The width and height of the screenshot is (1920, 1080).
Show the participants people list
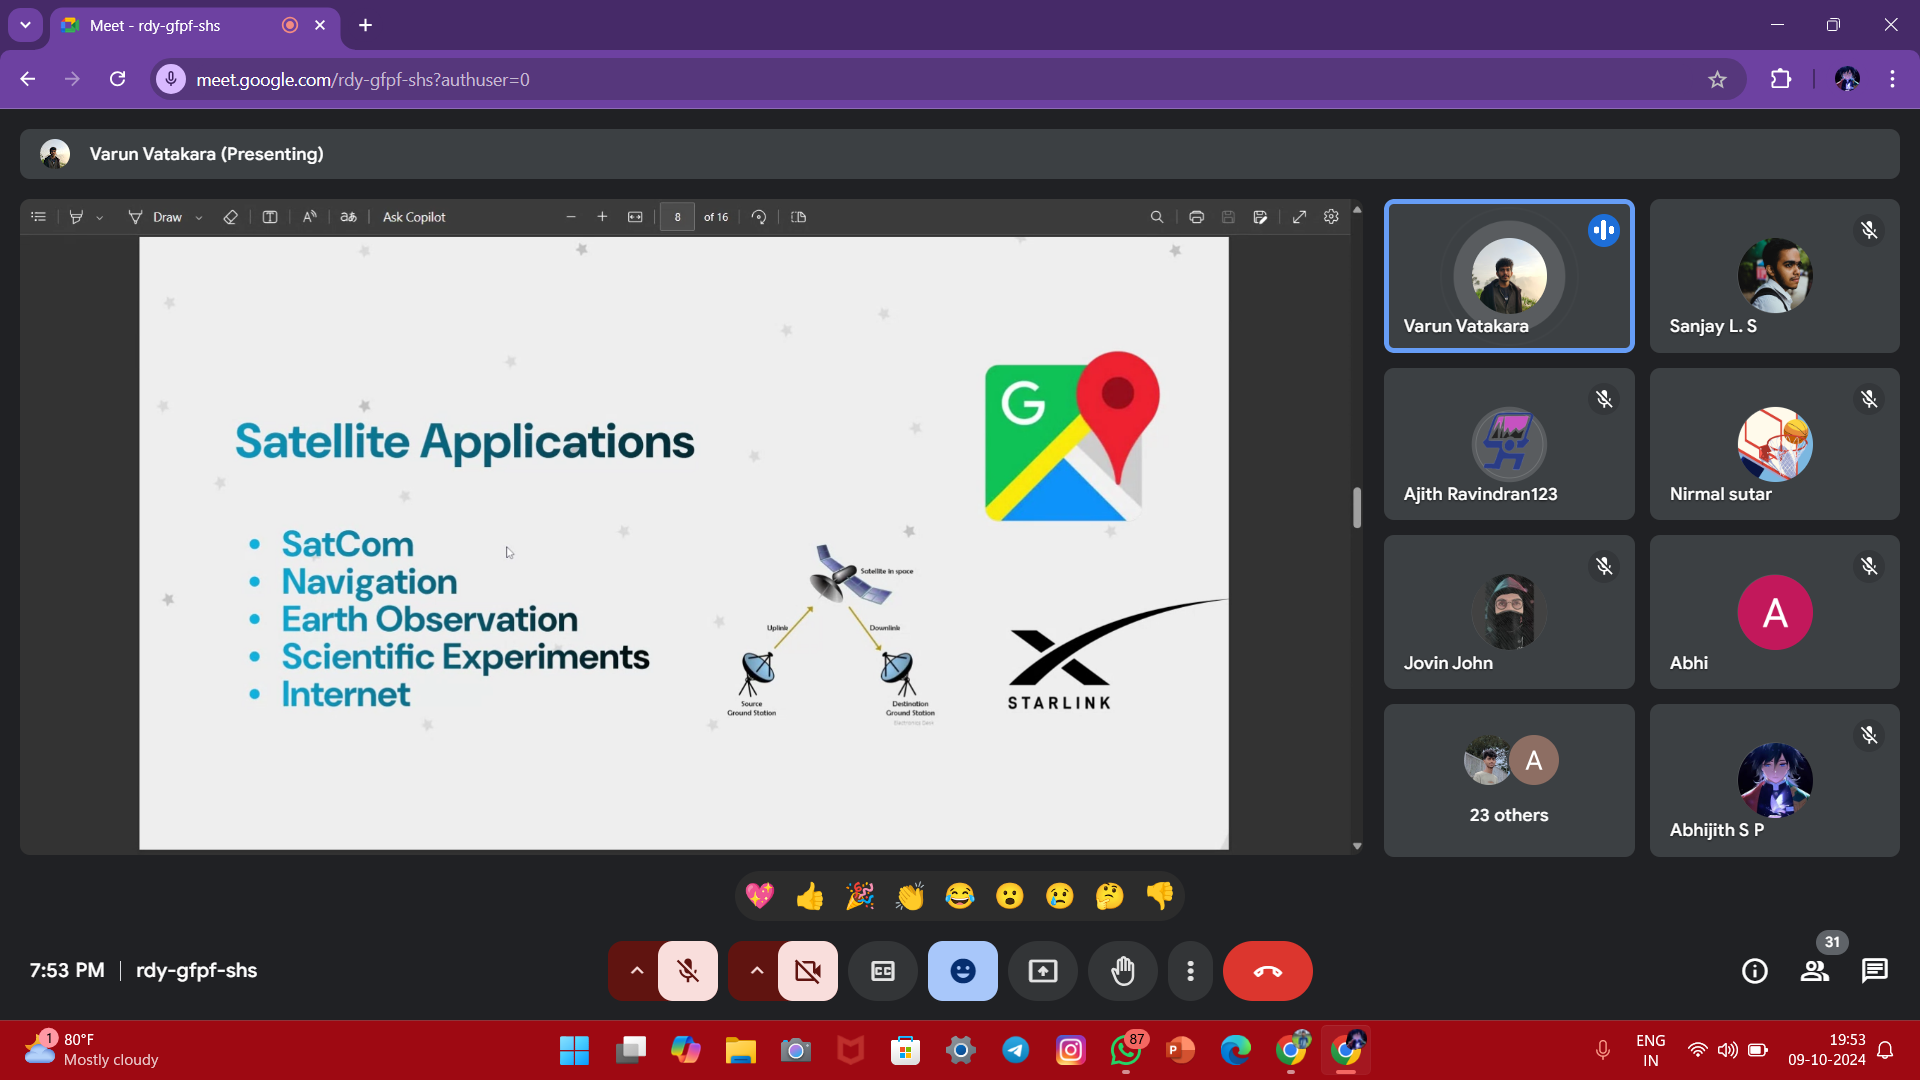[1815, 971]
